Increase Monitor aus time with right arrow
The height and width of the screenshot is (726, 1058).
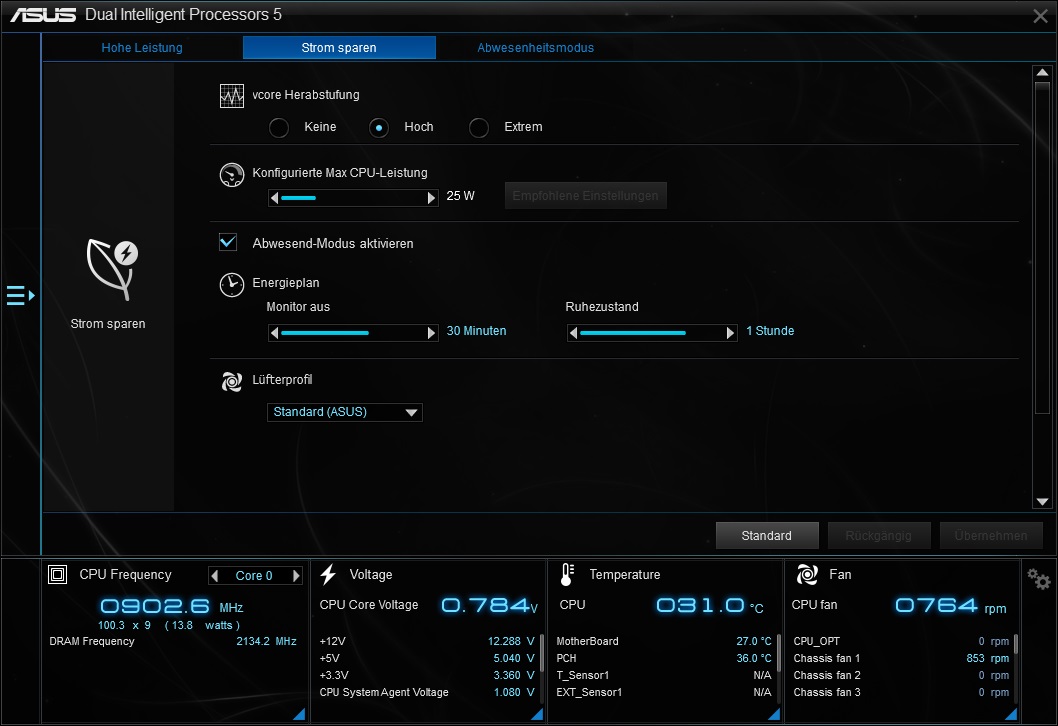click(x=432, y=333)
